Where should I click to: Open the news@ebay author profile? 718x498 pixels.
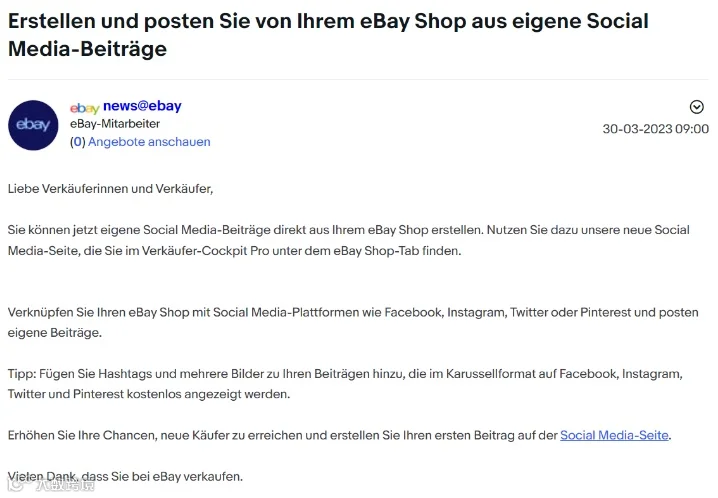142,106
